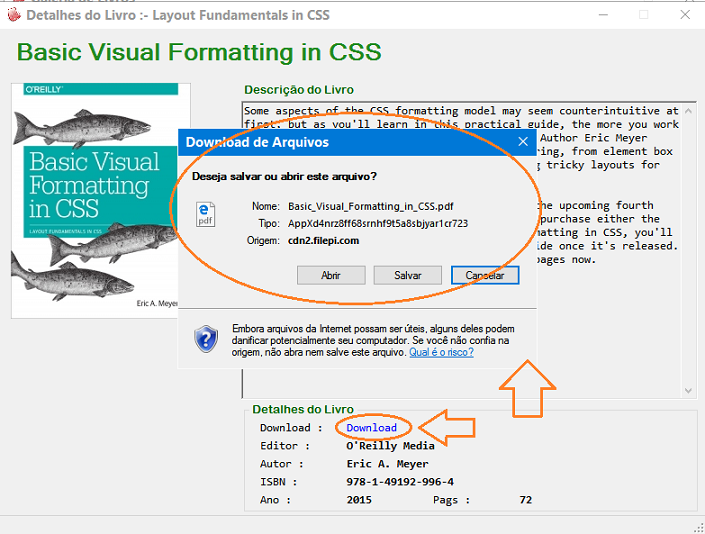Click the security shield question icon

[x=206, y=339]
